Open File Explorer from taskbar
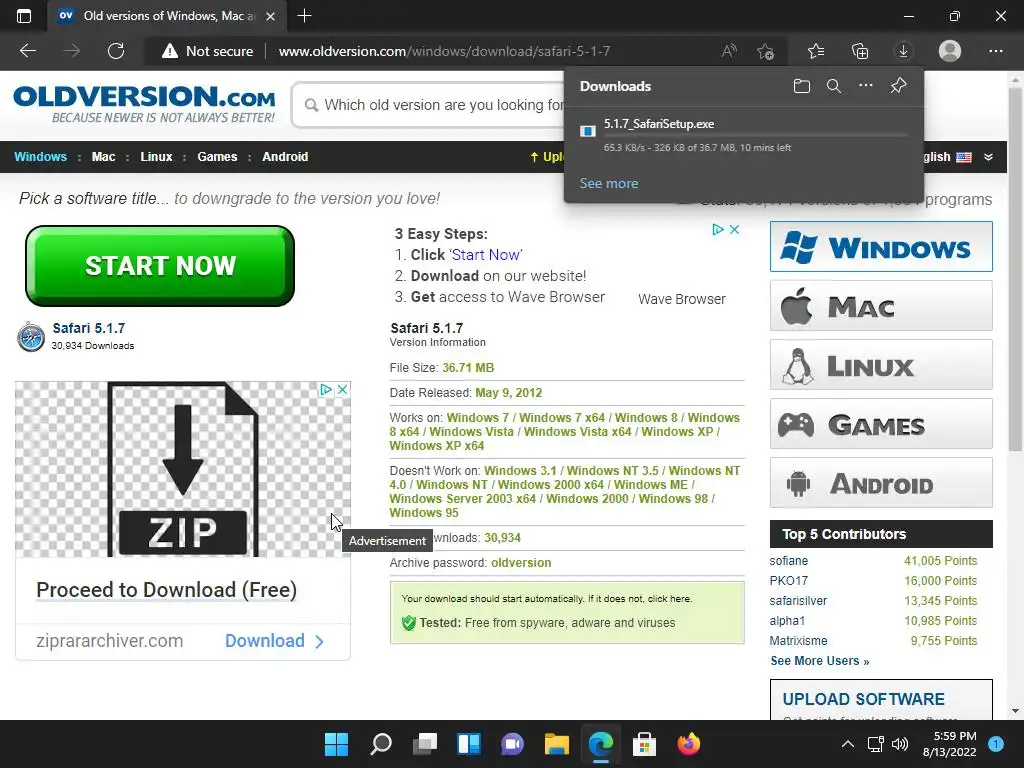 point(556,744)
